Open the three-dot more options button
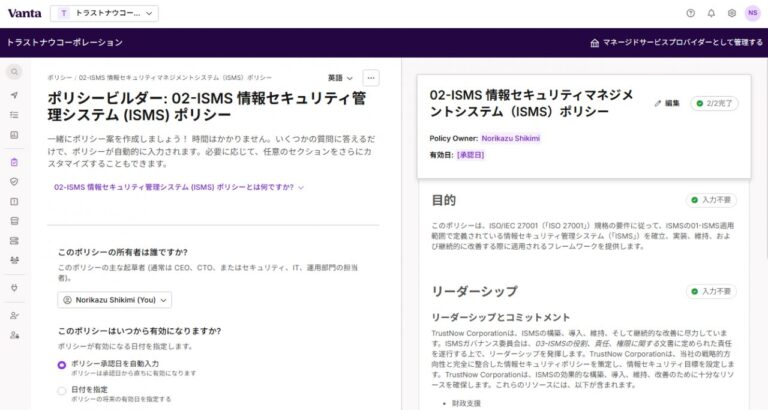Viewport: 768px width, 410px height. [371, 78]
